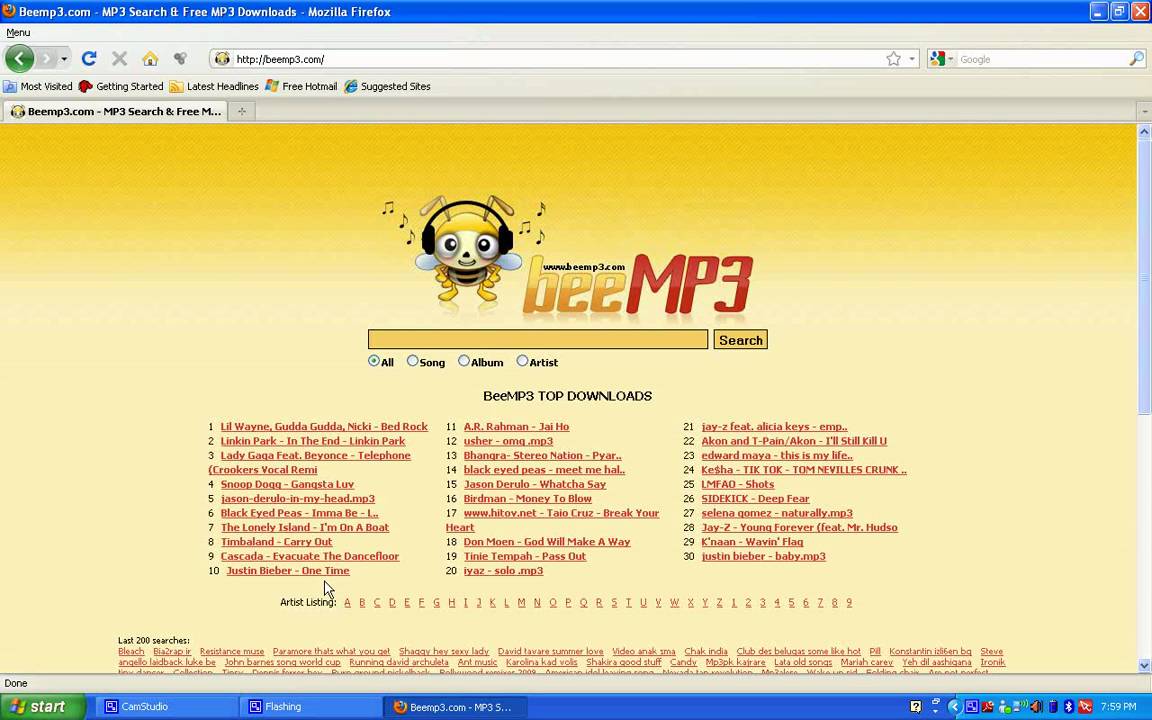This screenshot has width=1152, height=720.
Task: Open the list all tabs dropdown
Action: coord(1144,112)
